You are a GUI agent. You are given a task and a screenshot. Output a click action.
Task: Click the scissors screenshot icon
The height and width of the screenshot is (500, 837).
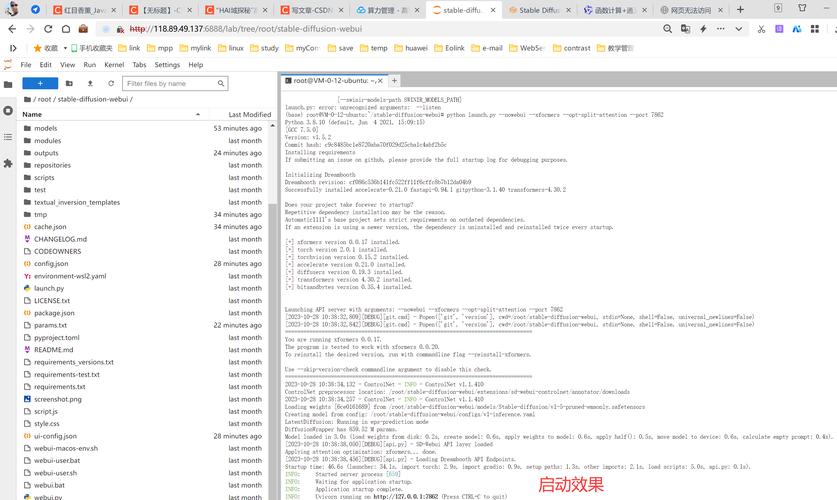(761, 29)
